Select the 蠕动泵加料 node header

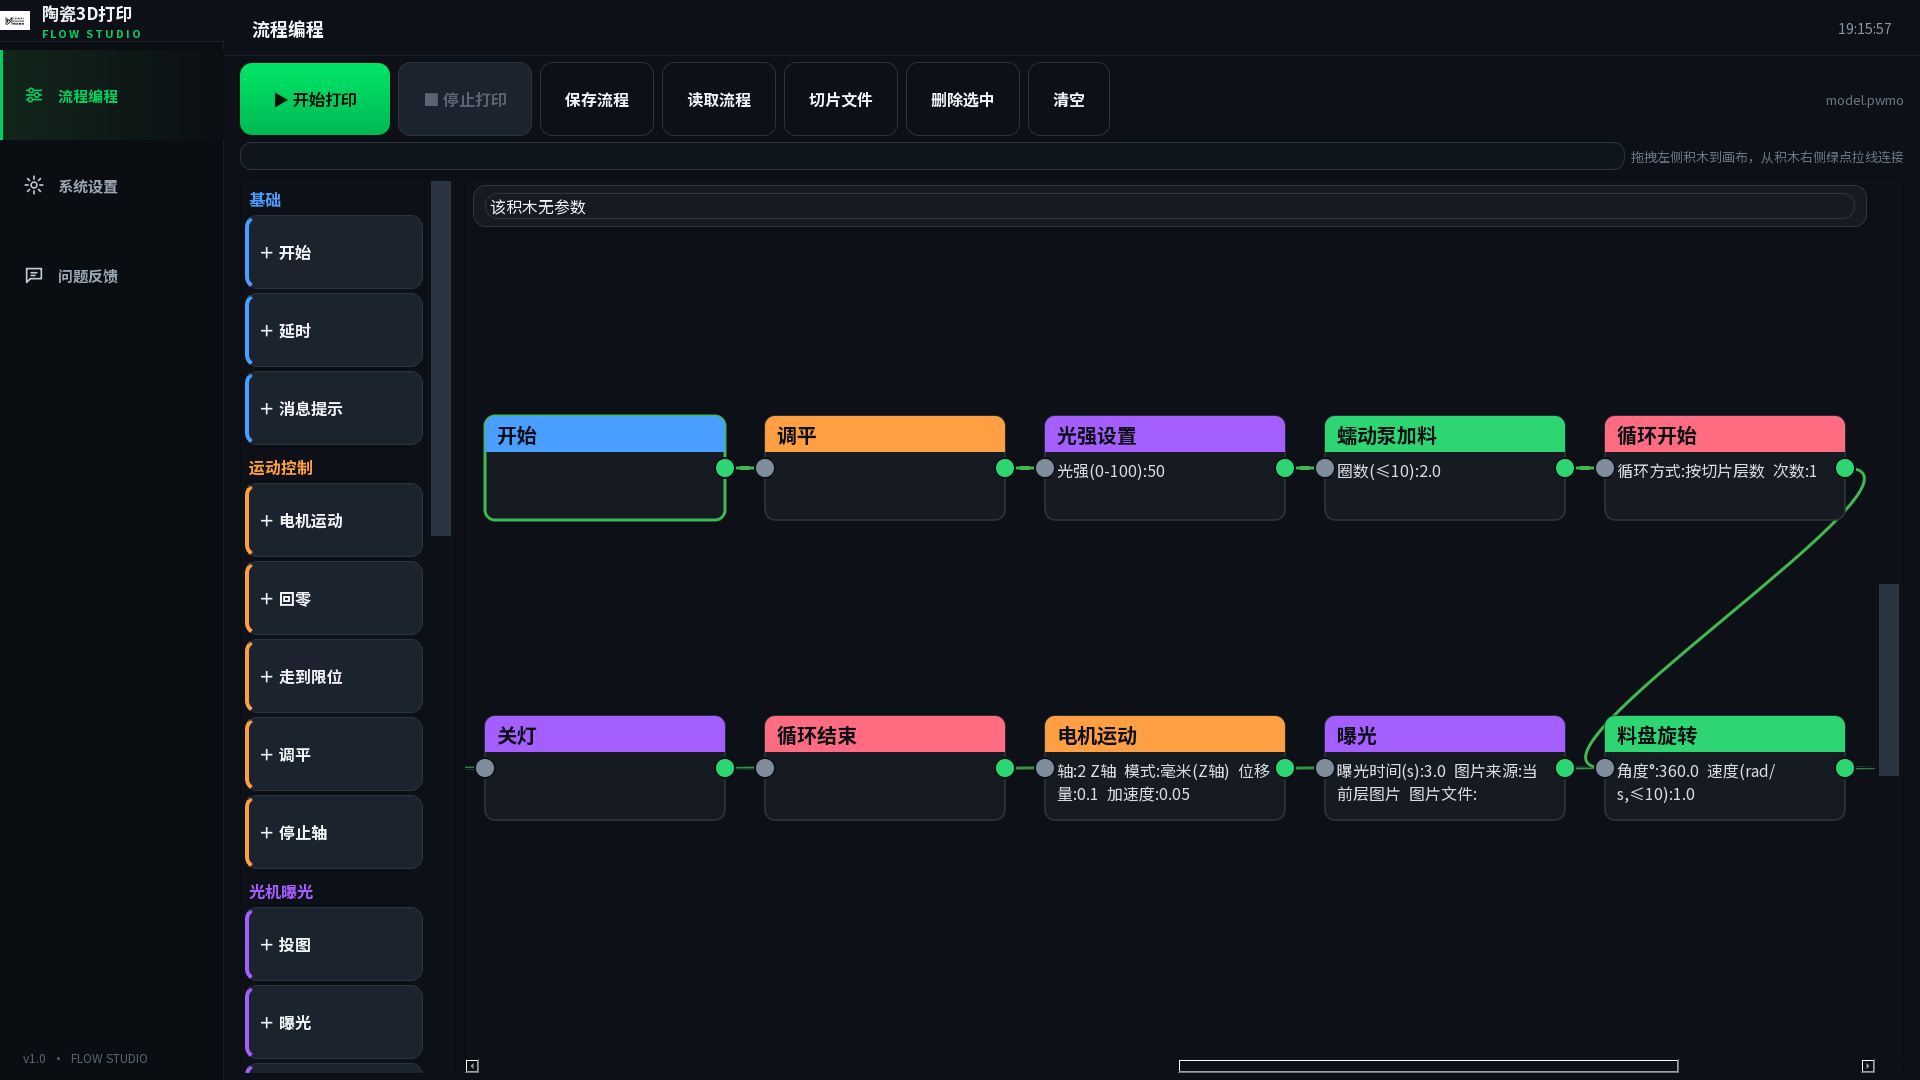(x=1445, y=435)
